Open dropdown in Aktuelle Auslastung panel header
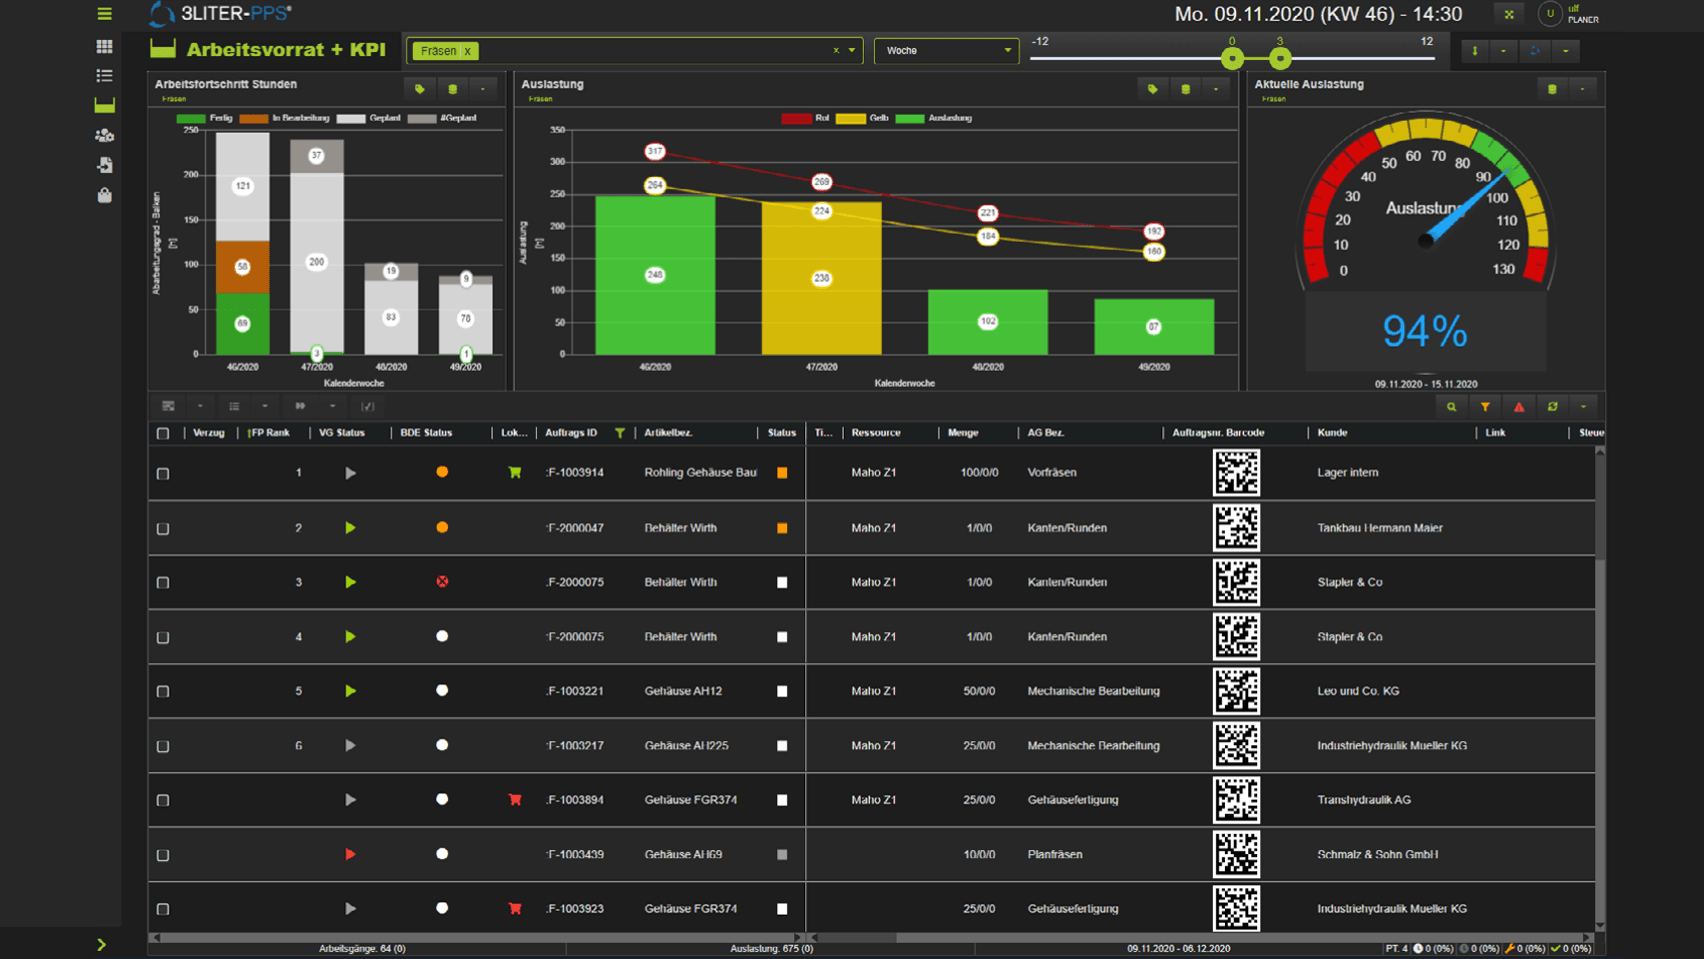Viewport: 1704px width, 959px height. click(x=1583, y=89)
